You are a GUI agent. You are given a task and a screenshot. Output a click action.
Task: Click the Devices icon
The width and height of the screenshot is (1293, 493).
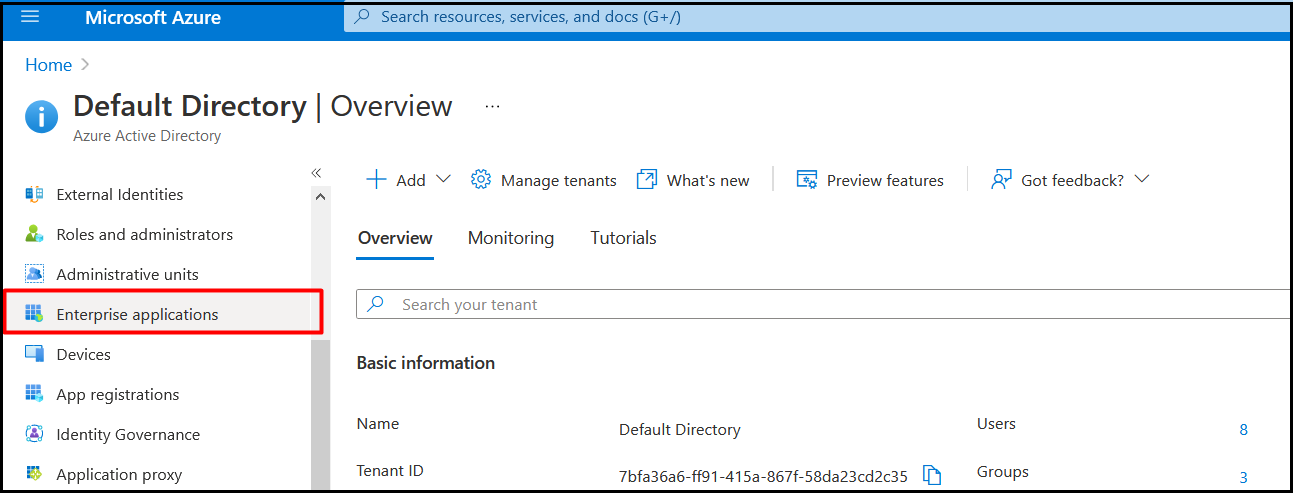pyautogui.click(x=34, y=354)
